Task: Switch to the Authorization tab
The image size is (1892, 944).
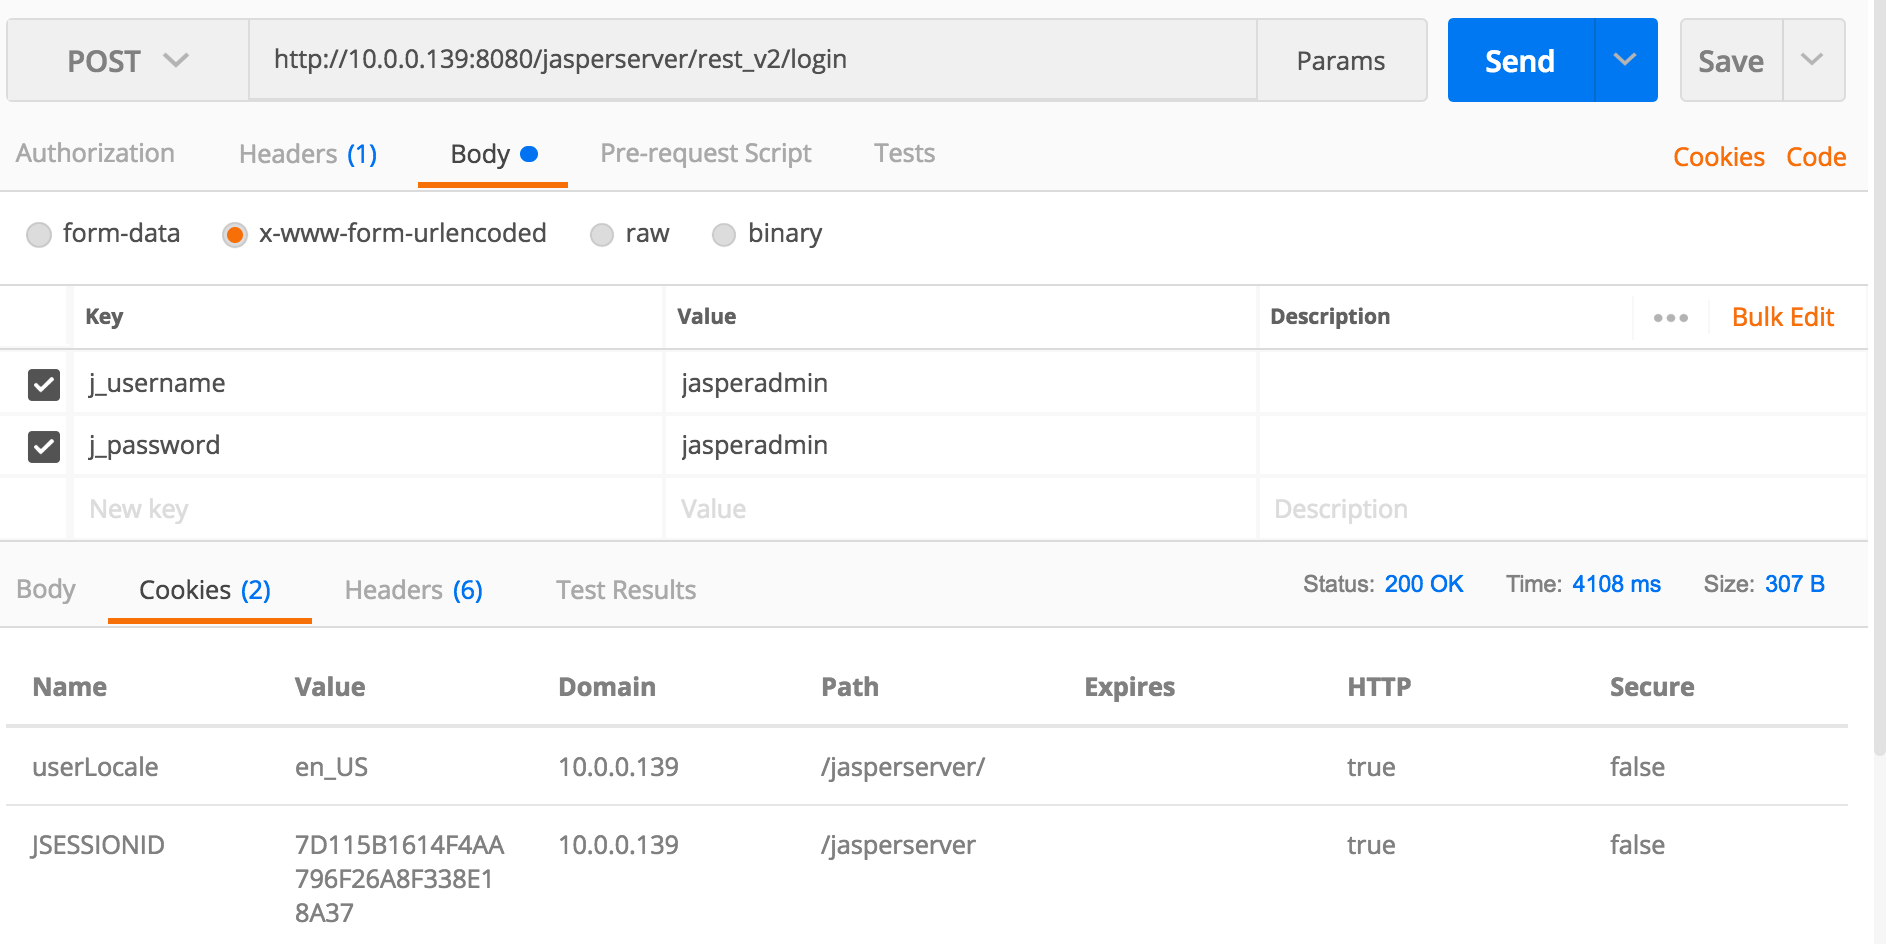Action: coord(94,153)
